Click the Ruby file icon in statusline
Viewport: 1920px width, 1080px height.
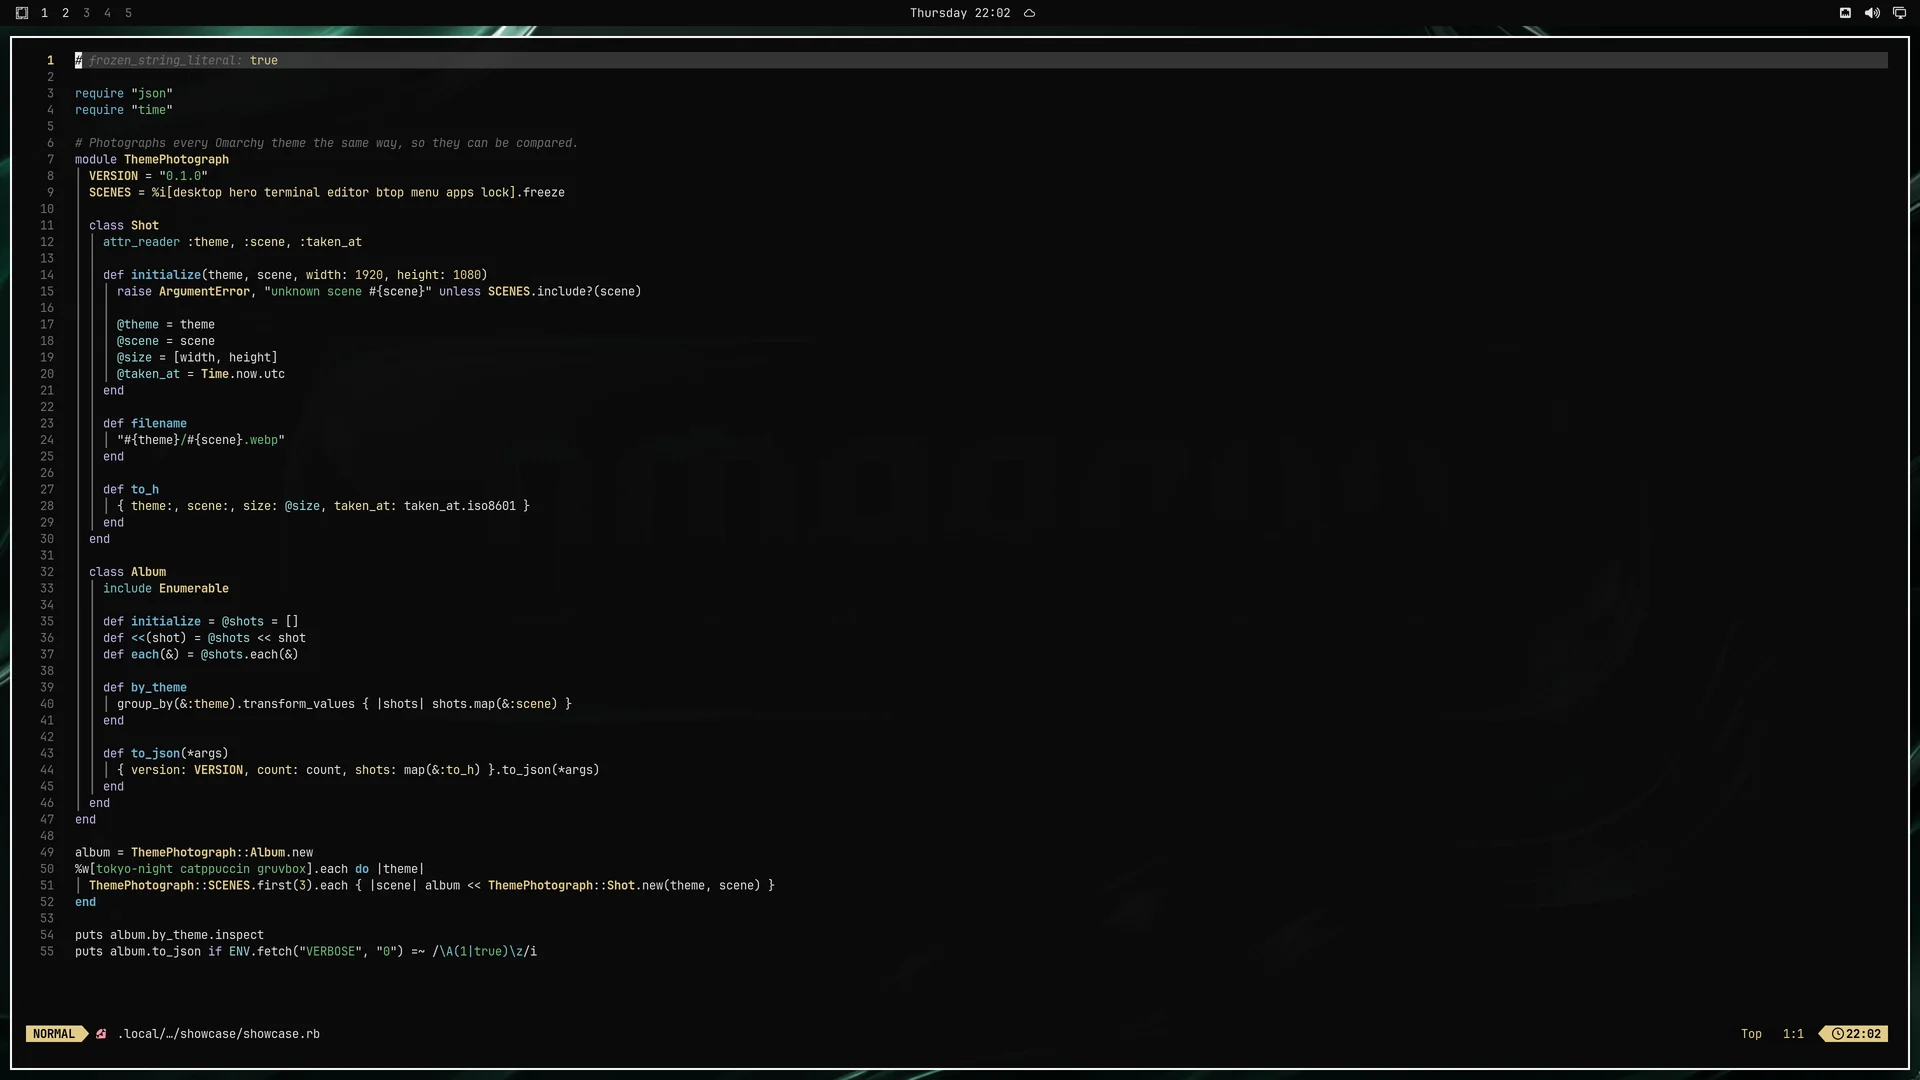pos(101,1034)
